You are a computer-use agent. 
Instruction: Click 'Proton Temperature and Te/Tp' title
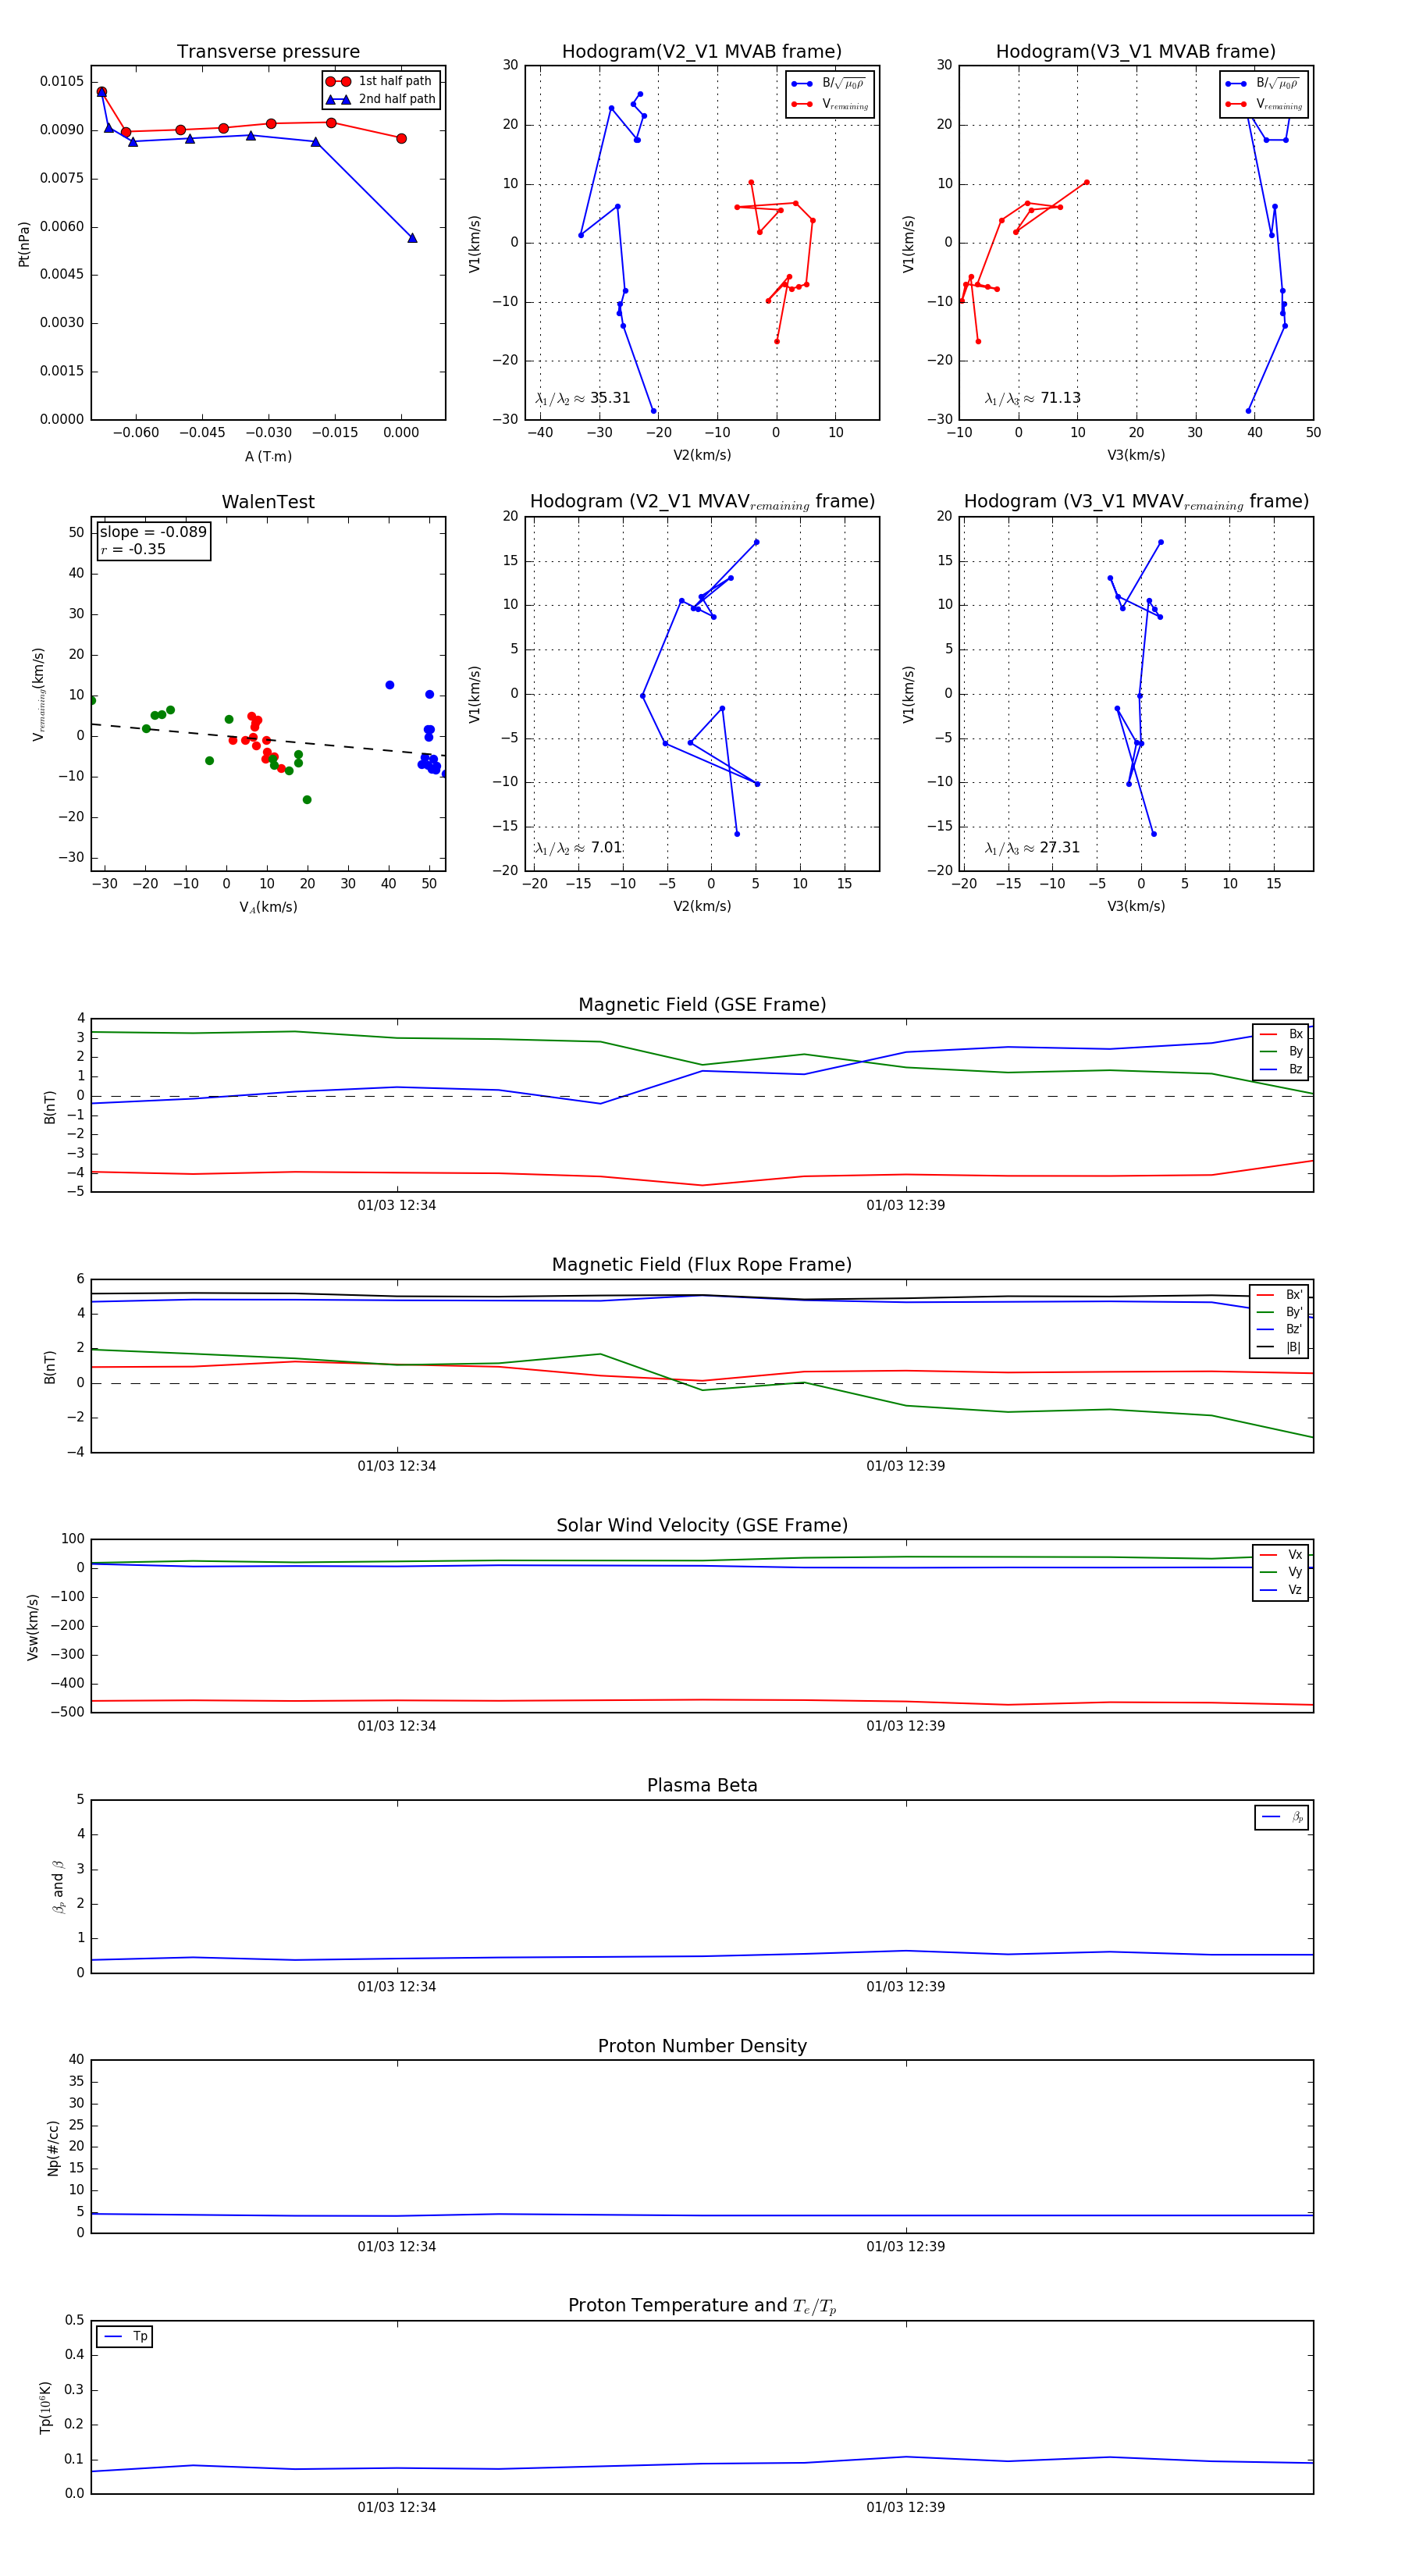click(702, 2306)
